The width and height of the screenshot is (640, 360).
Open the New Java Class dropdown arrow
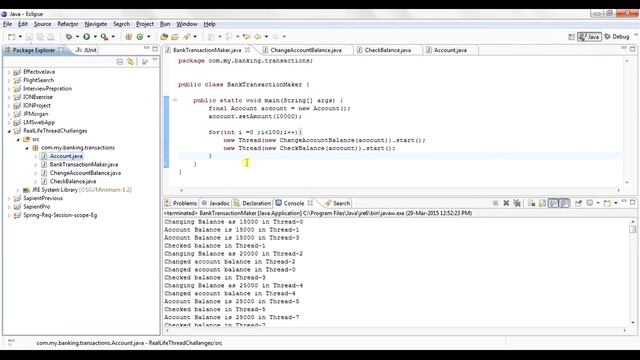tap(149, 37)
